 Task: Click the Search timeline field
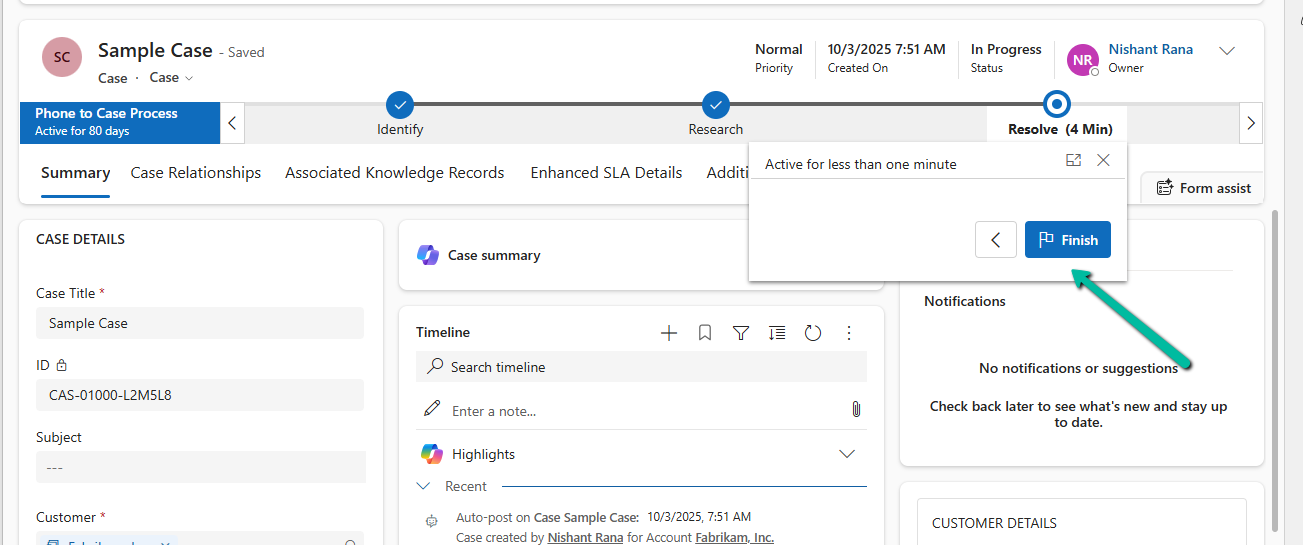coord(640,367)
